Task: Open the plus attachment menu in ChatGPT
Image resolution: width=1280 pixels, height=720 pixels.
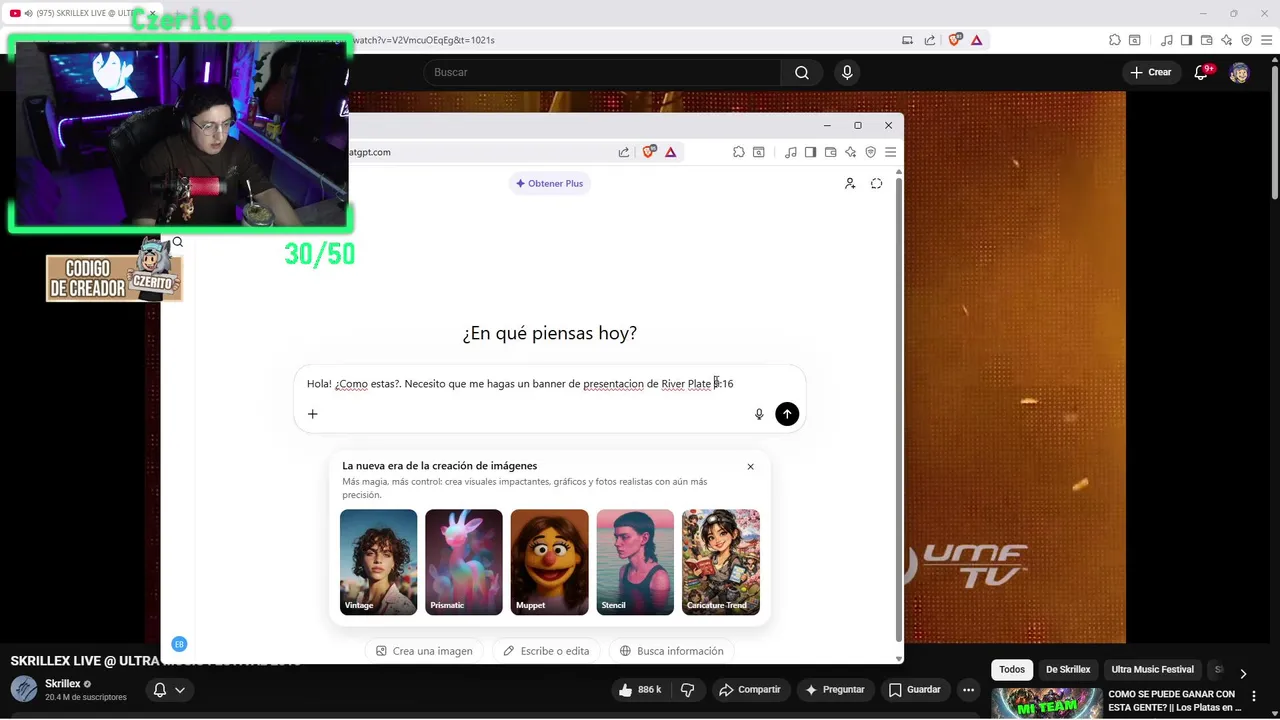Action: pos(312,414)
